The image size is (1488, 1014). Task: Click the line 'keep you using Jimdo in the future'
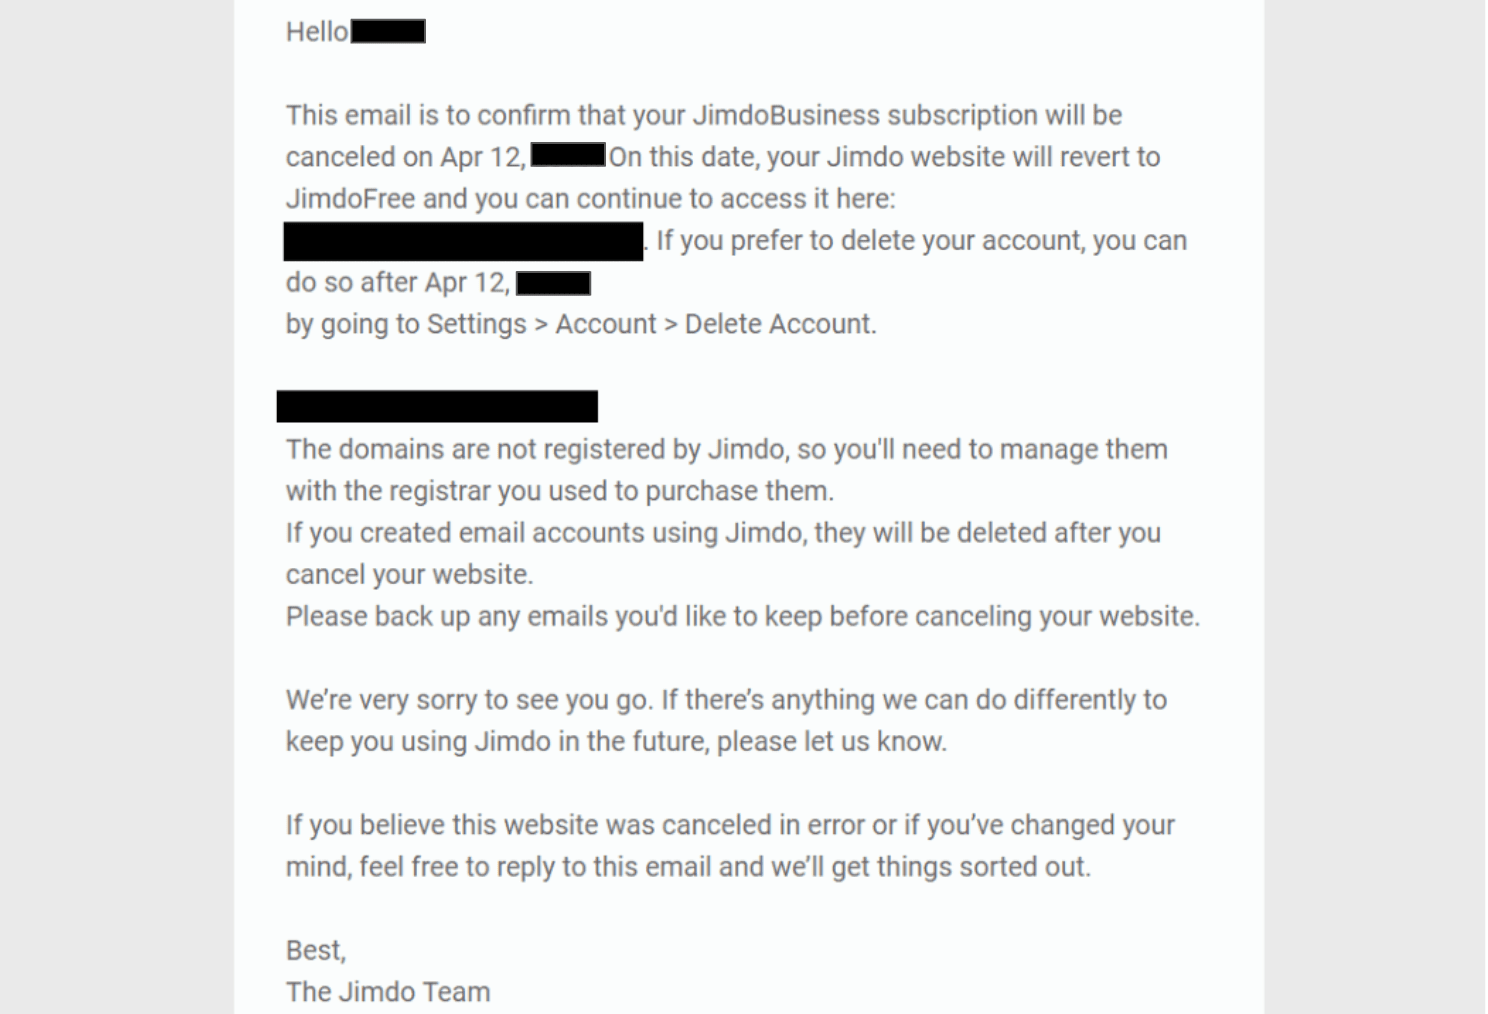pyautogui.click(x=616, y=742)
